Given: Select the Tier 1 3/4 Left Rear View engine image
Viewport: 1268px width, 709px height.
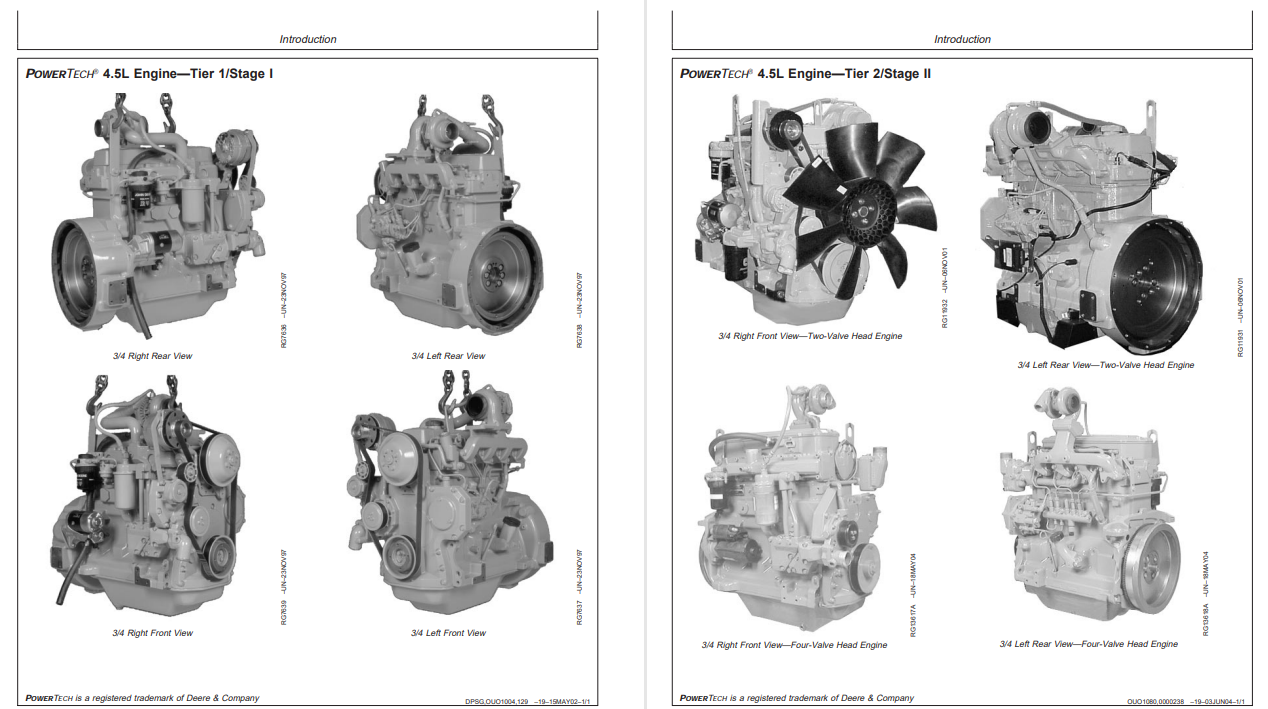Looking at the screenshot, I should (x=449, y=218).
